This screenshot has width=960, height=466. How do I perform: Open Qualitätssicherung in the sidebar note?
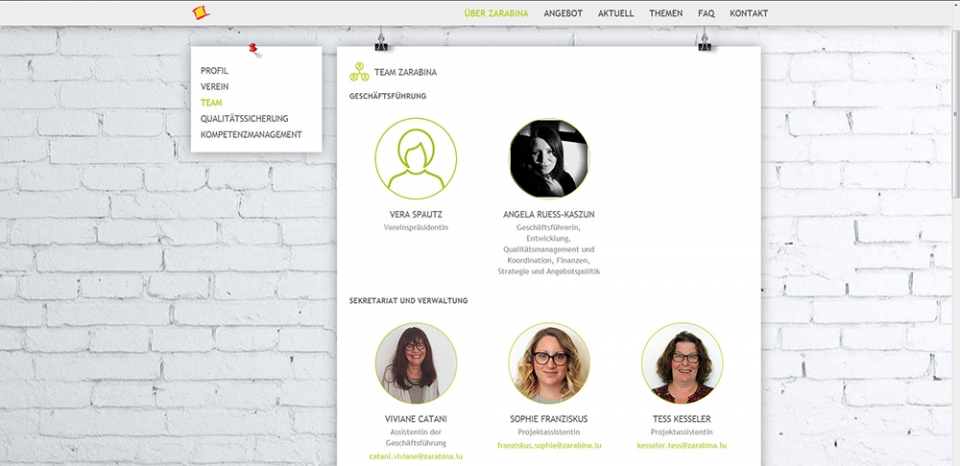pyautogui.click(x=244, y=119)
